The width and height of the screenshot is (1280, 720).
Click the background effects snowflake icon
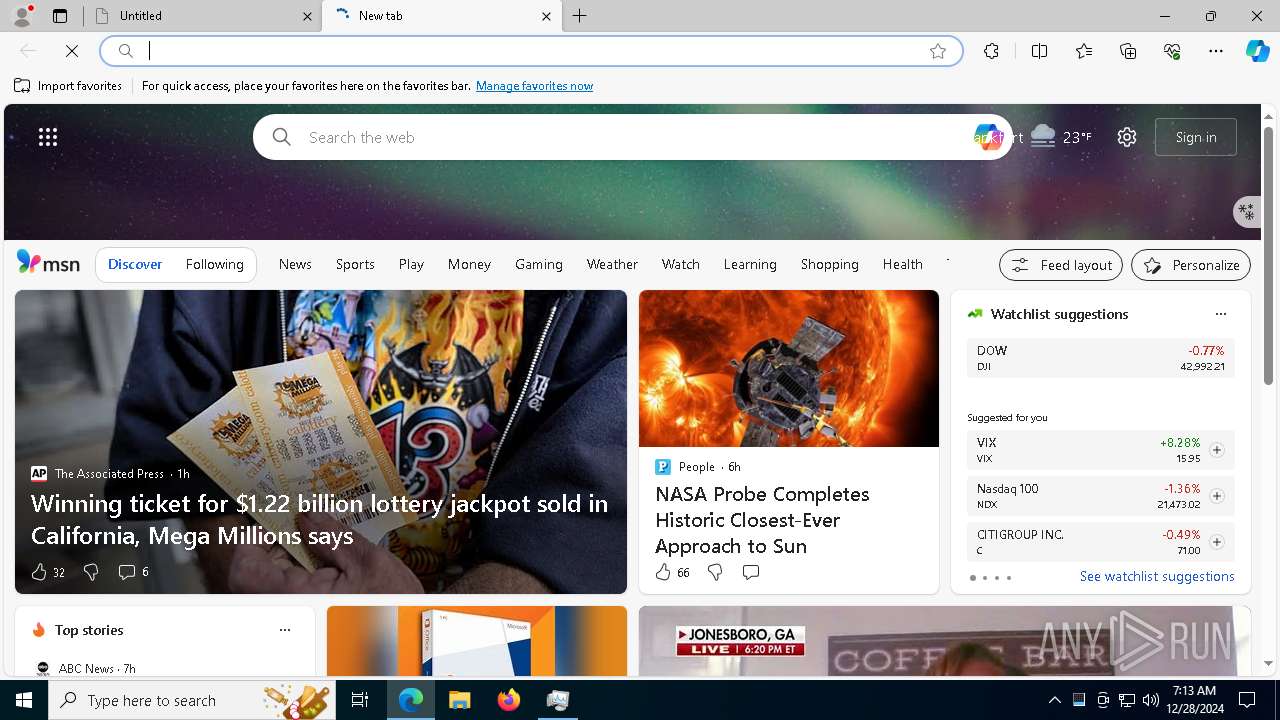[x=1246, y=211]
